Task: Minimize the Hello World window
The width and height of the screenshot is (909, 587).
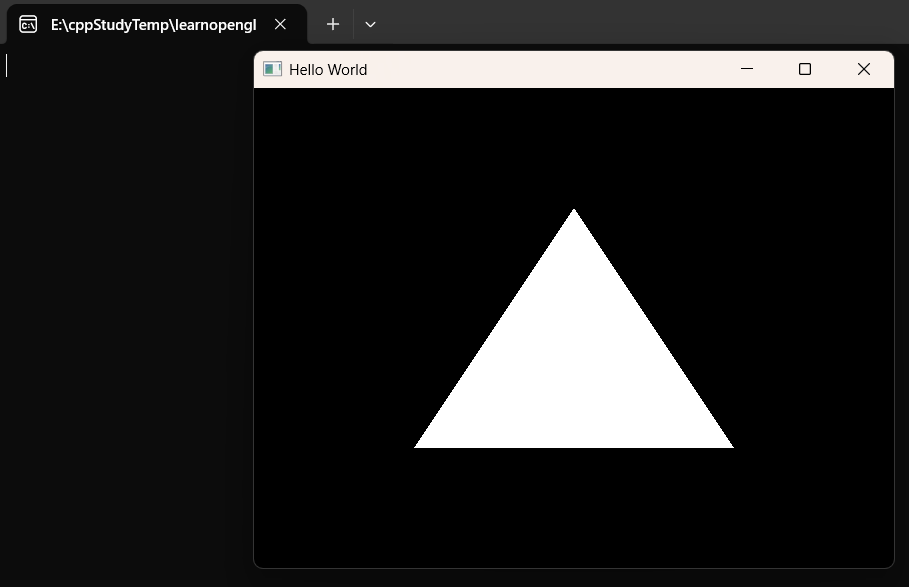Action: click(747, 69)
